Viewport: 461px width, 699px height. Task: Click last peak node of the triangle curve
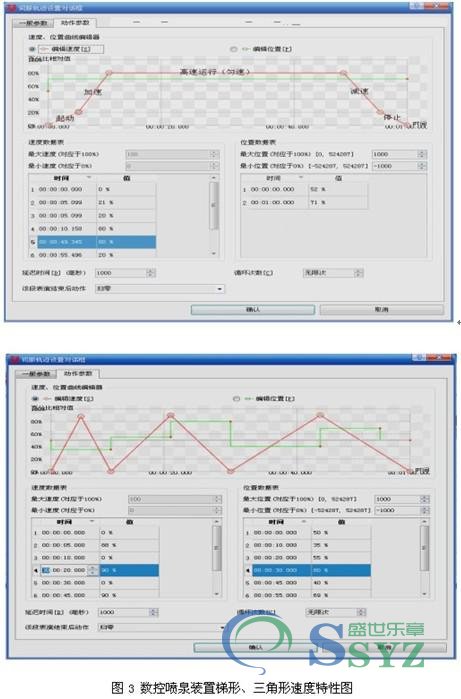(x=320, y=415)
